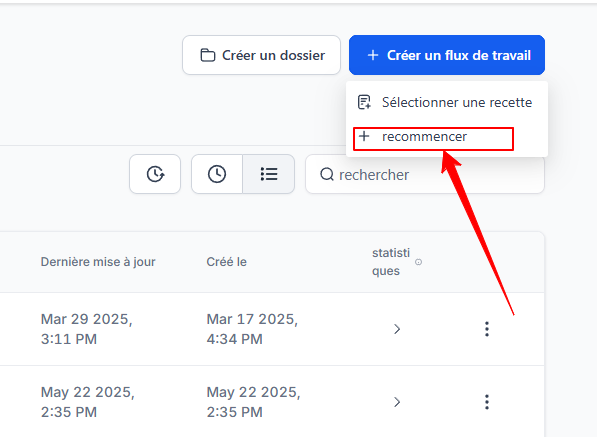Open three-dot menu for May 22 2025 row

pos(487,402)
